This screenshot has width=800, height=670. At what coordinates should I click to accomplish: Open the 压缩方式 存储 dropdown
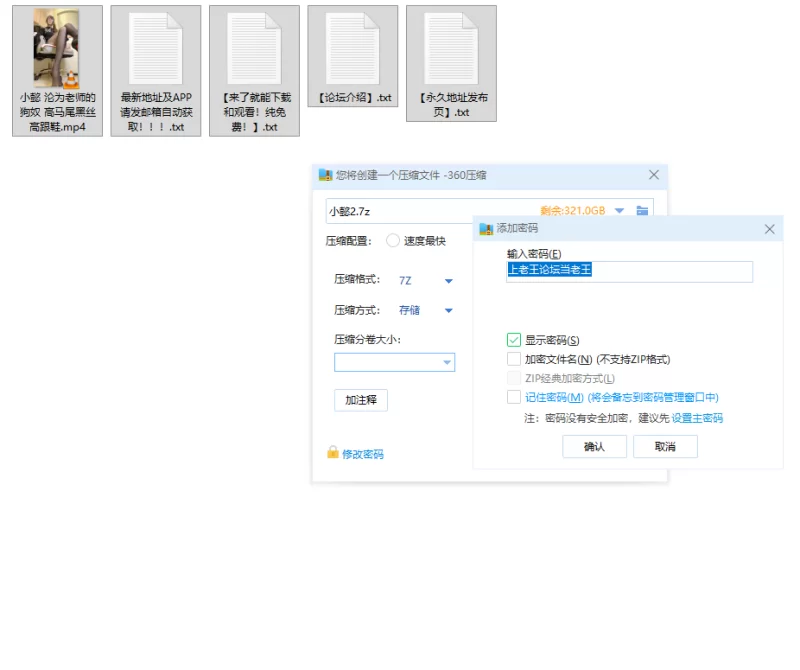pyautogui.click(x=426, y=310)
